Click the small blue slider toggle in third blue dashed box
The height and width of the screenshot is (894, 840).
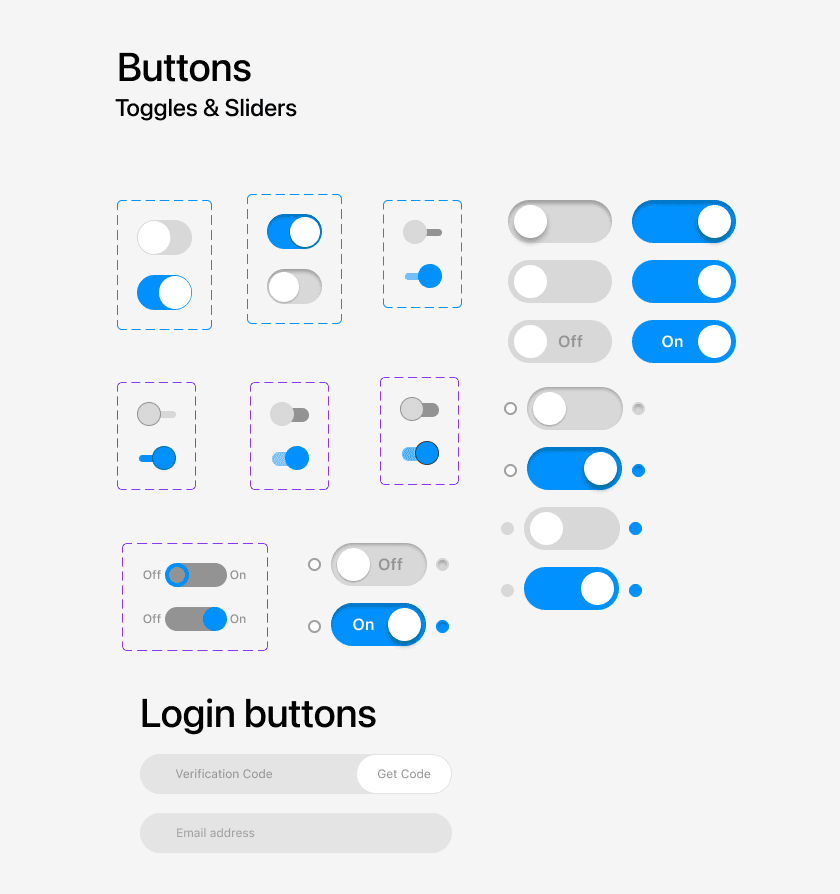423,276
